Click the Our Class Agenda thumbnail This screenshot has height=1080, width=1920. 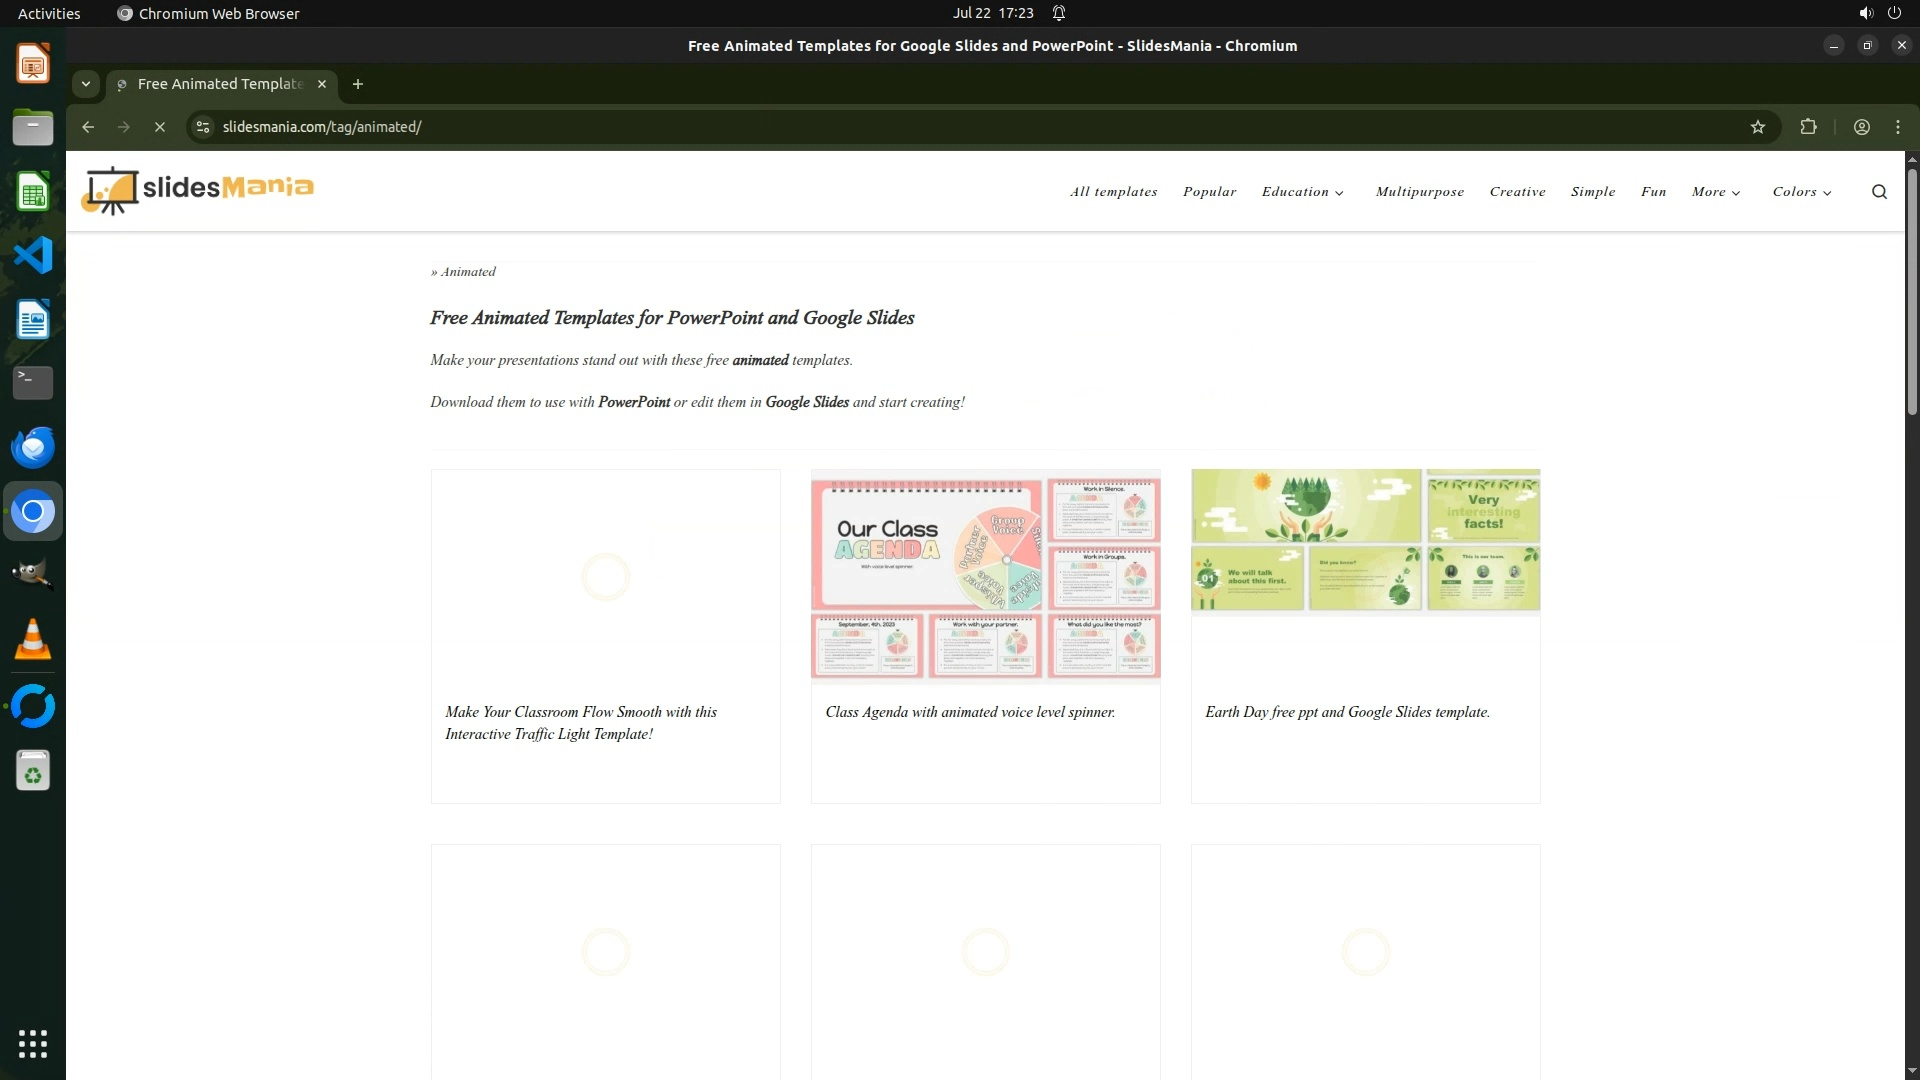(985, 576)
